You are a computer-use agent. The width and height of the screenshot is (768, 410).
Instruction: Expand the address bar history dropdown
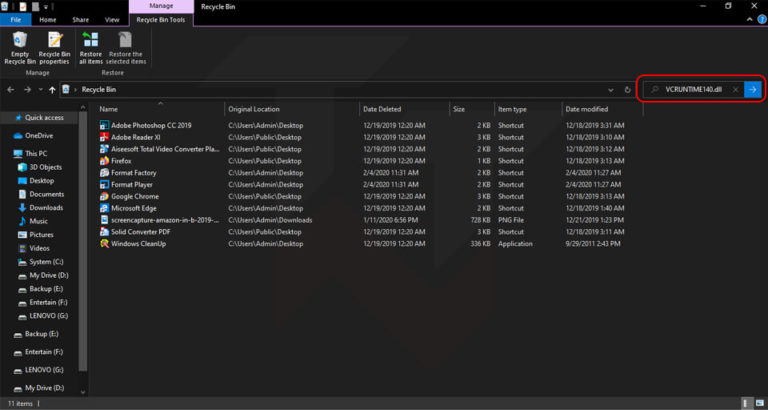pos(611,90)
